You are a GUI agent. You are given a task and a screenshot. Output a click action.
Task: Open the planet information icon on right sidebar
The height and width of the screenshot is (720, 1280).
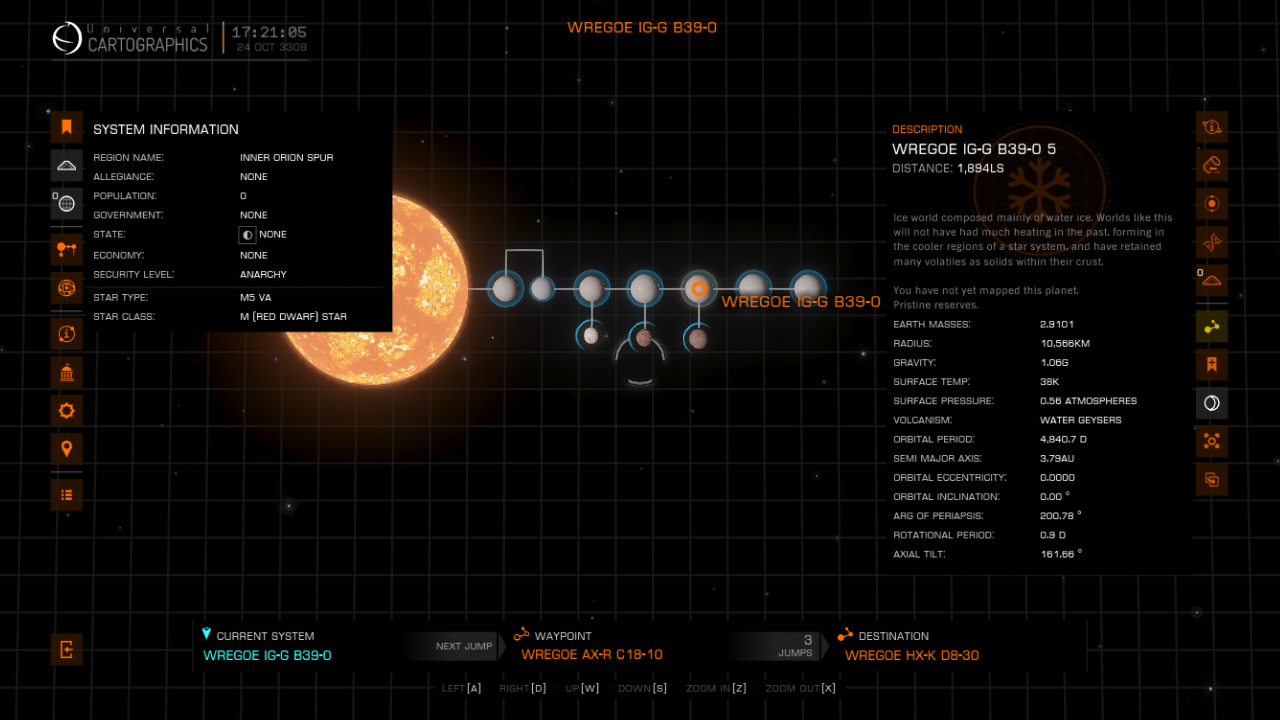1212,127
